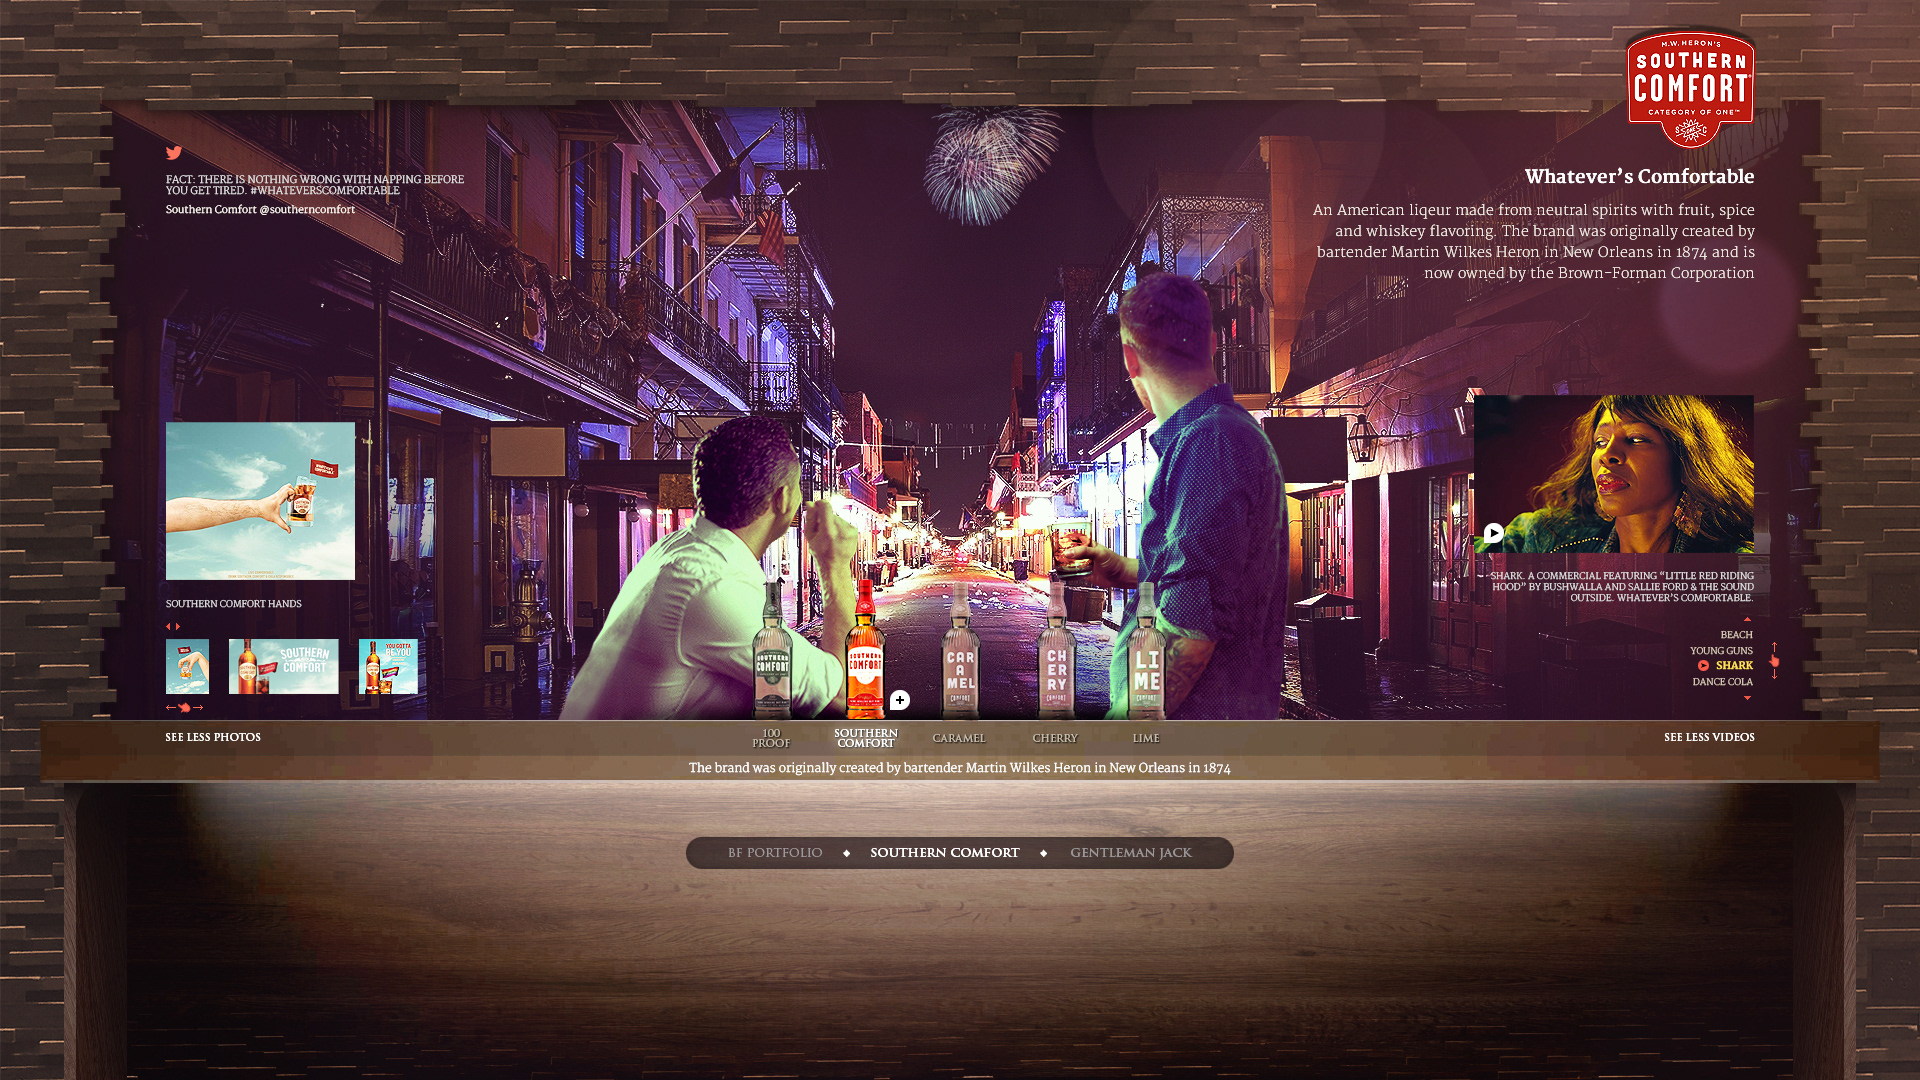Go to next photo with right triangle
Image resolution: width=1920 pixels, height=1080 pixels.
pos(178,627)
